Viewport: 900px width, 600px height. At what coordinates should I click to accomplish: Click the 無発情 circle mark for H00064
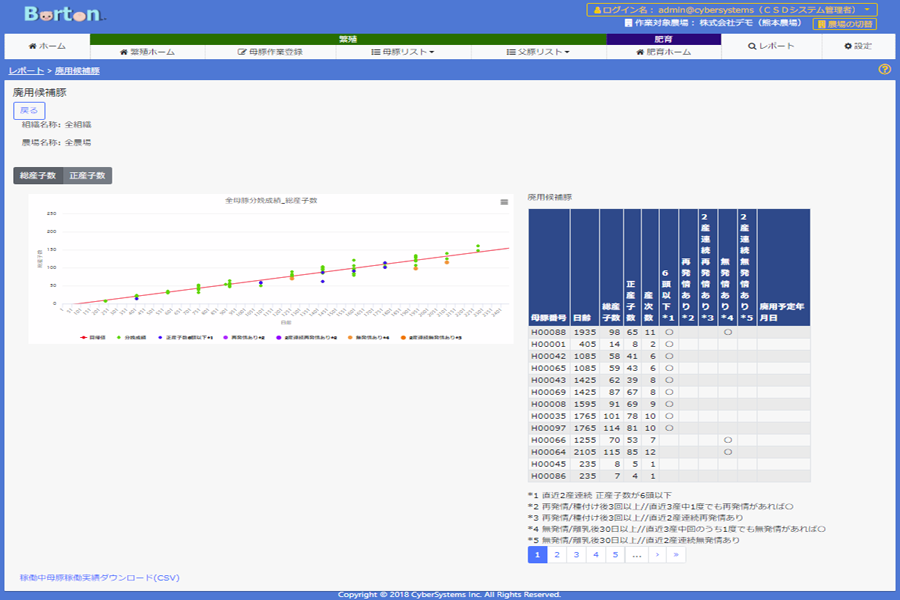click(728, 452)
